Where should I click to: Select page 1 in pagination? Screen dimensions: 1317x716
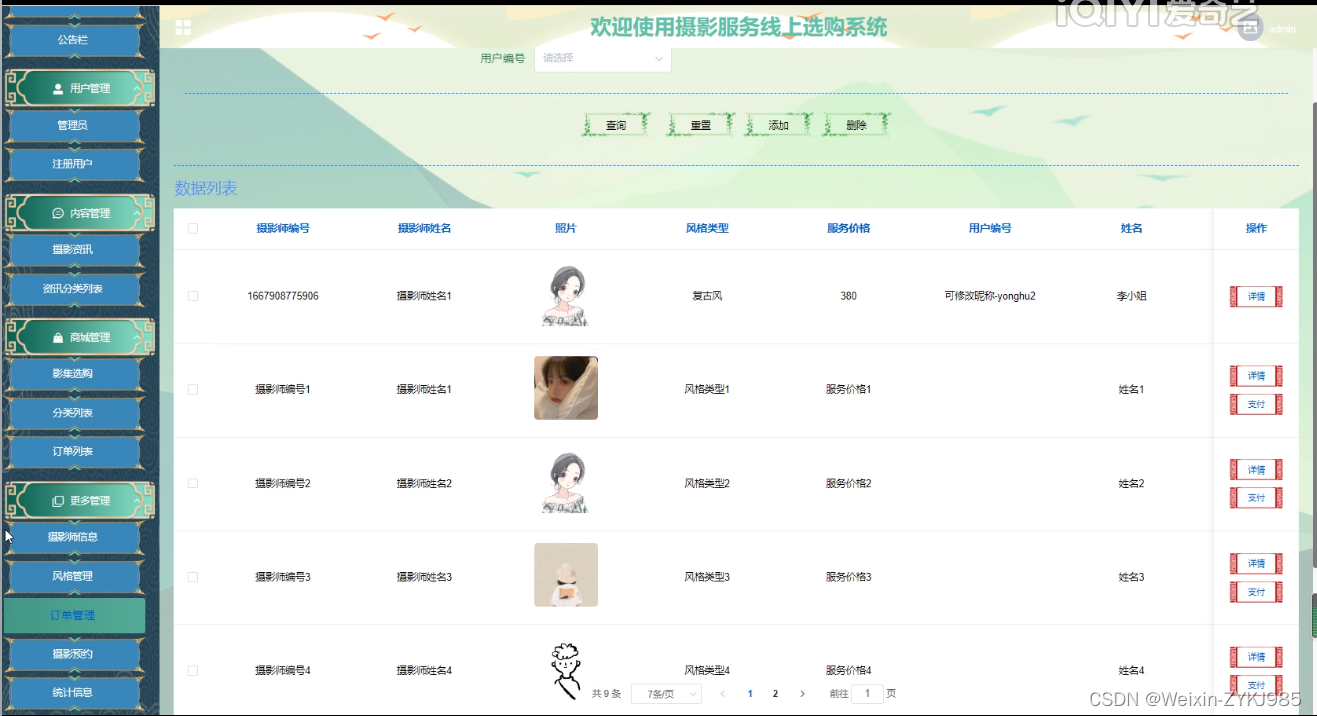751,693
